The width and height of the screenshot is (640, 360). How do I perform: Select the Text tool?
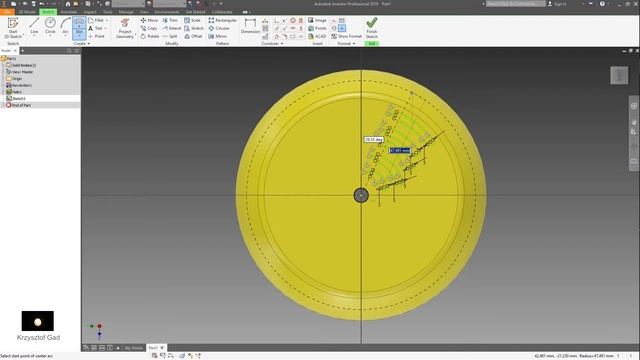click(x=95, y=28)
